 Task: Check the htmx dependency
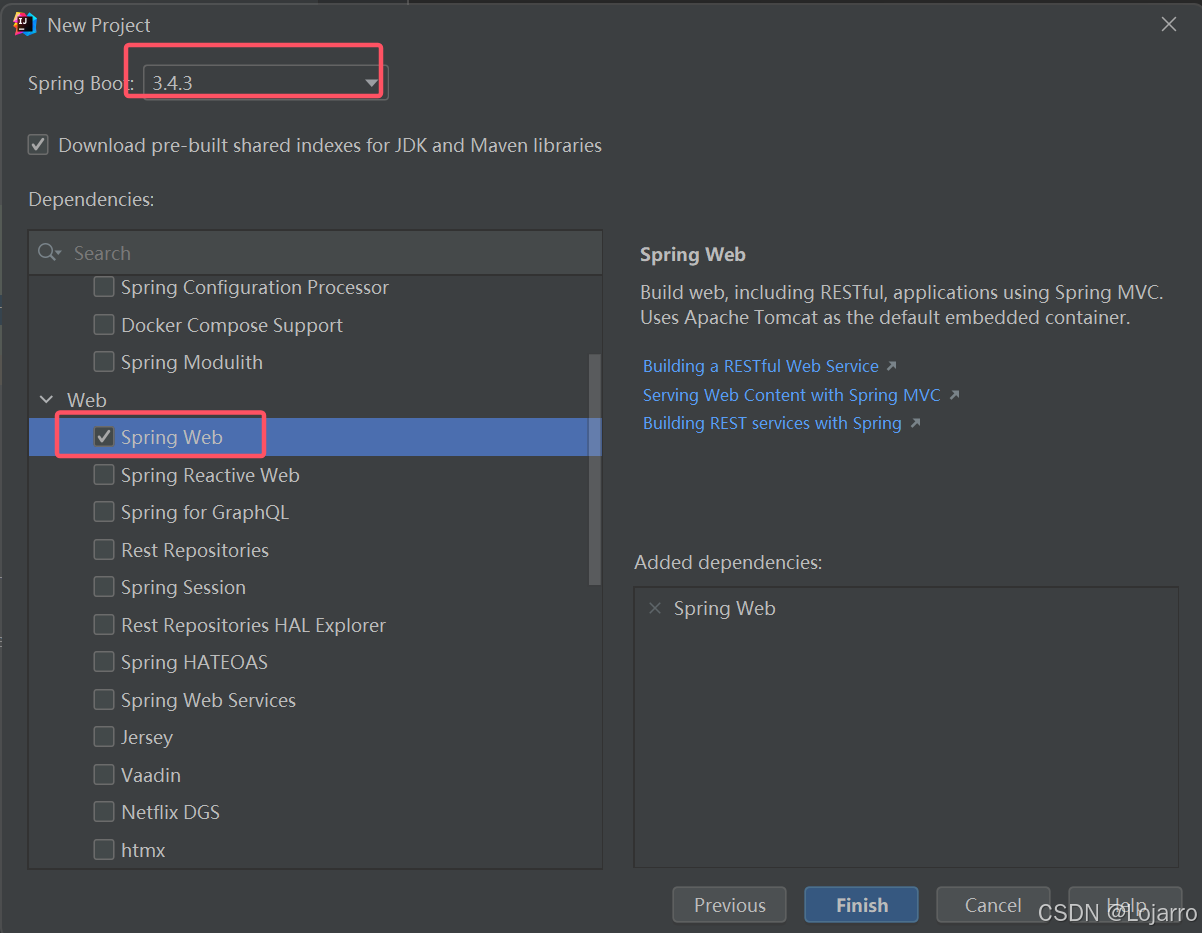pyautogui.click(x=103, y=850)
